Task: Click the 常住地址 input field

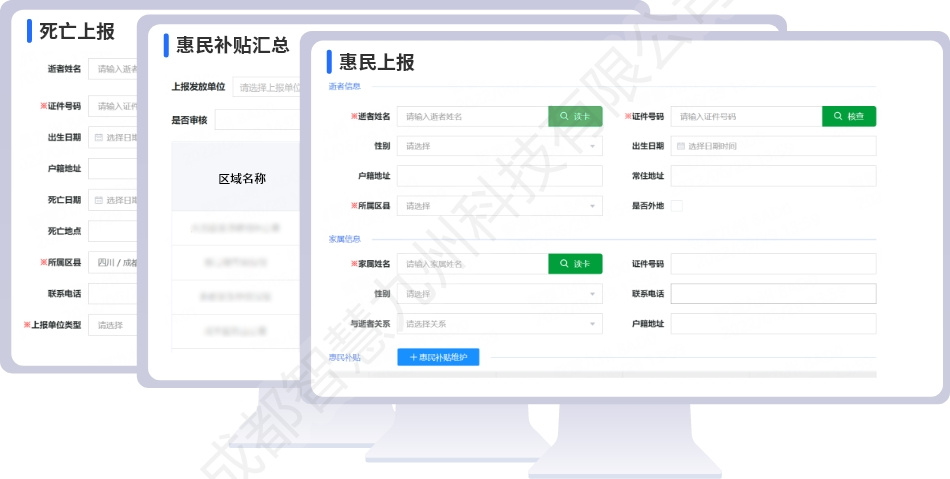Action: click(773, 176)
